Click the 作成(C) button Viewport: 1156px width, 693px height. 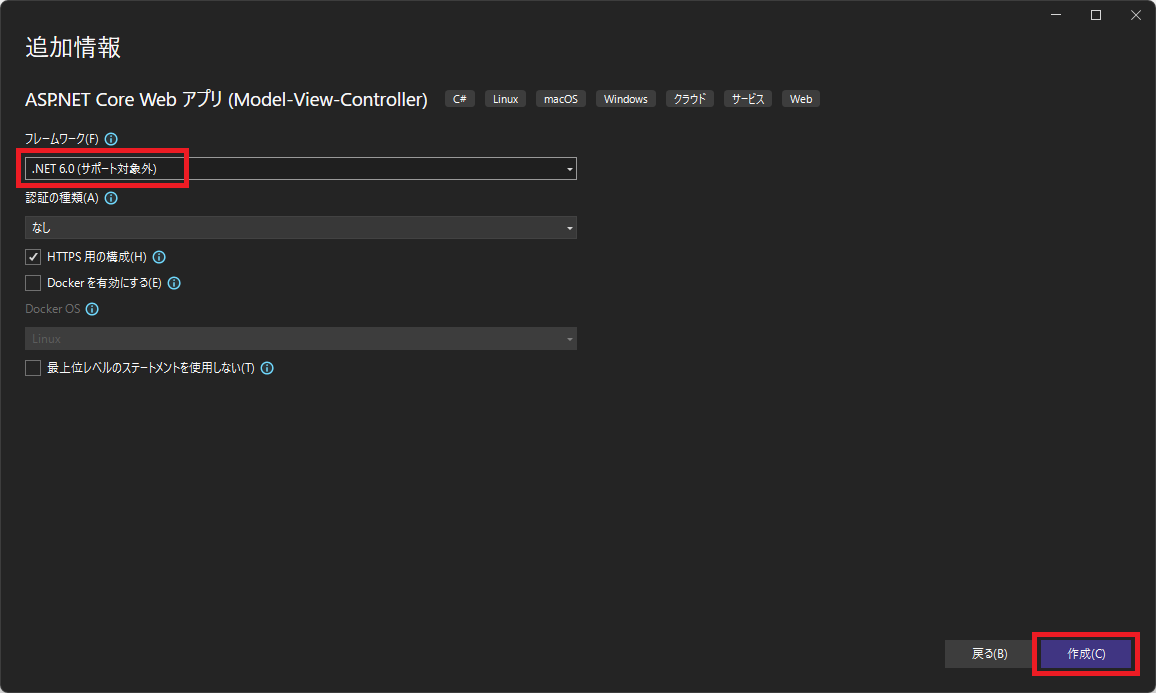[x=1086, y=654]
